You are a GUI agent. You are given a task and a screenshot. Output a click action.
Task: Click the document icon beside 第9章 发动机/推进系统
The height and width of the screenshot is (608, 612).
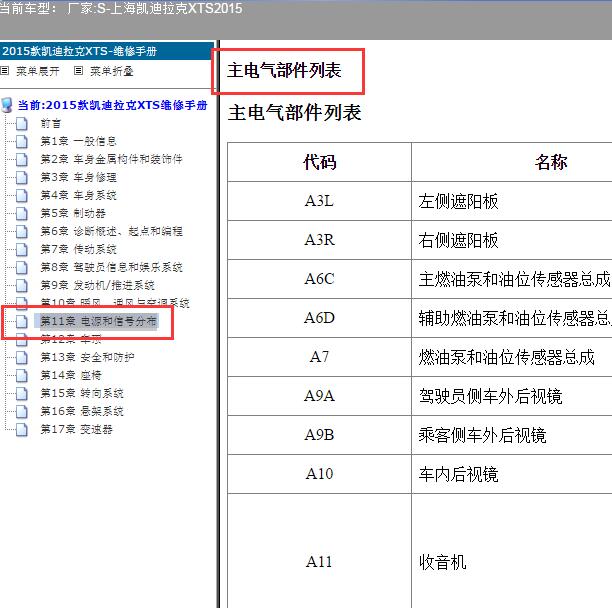22,285
